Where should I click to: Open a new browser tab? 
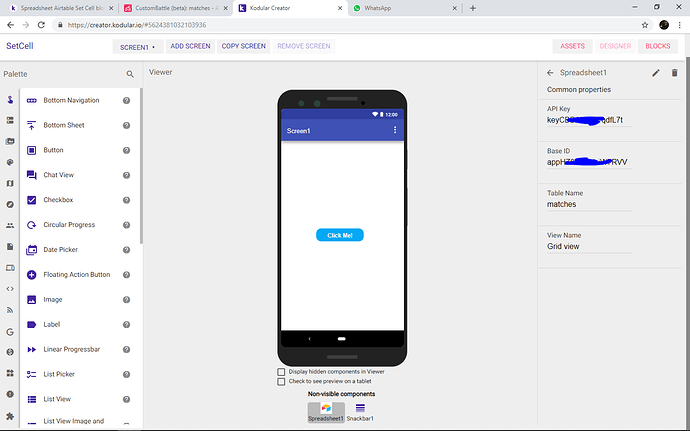click(x=473, y=8)
